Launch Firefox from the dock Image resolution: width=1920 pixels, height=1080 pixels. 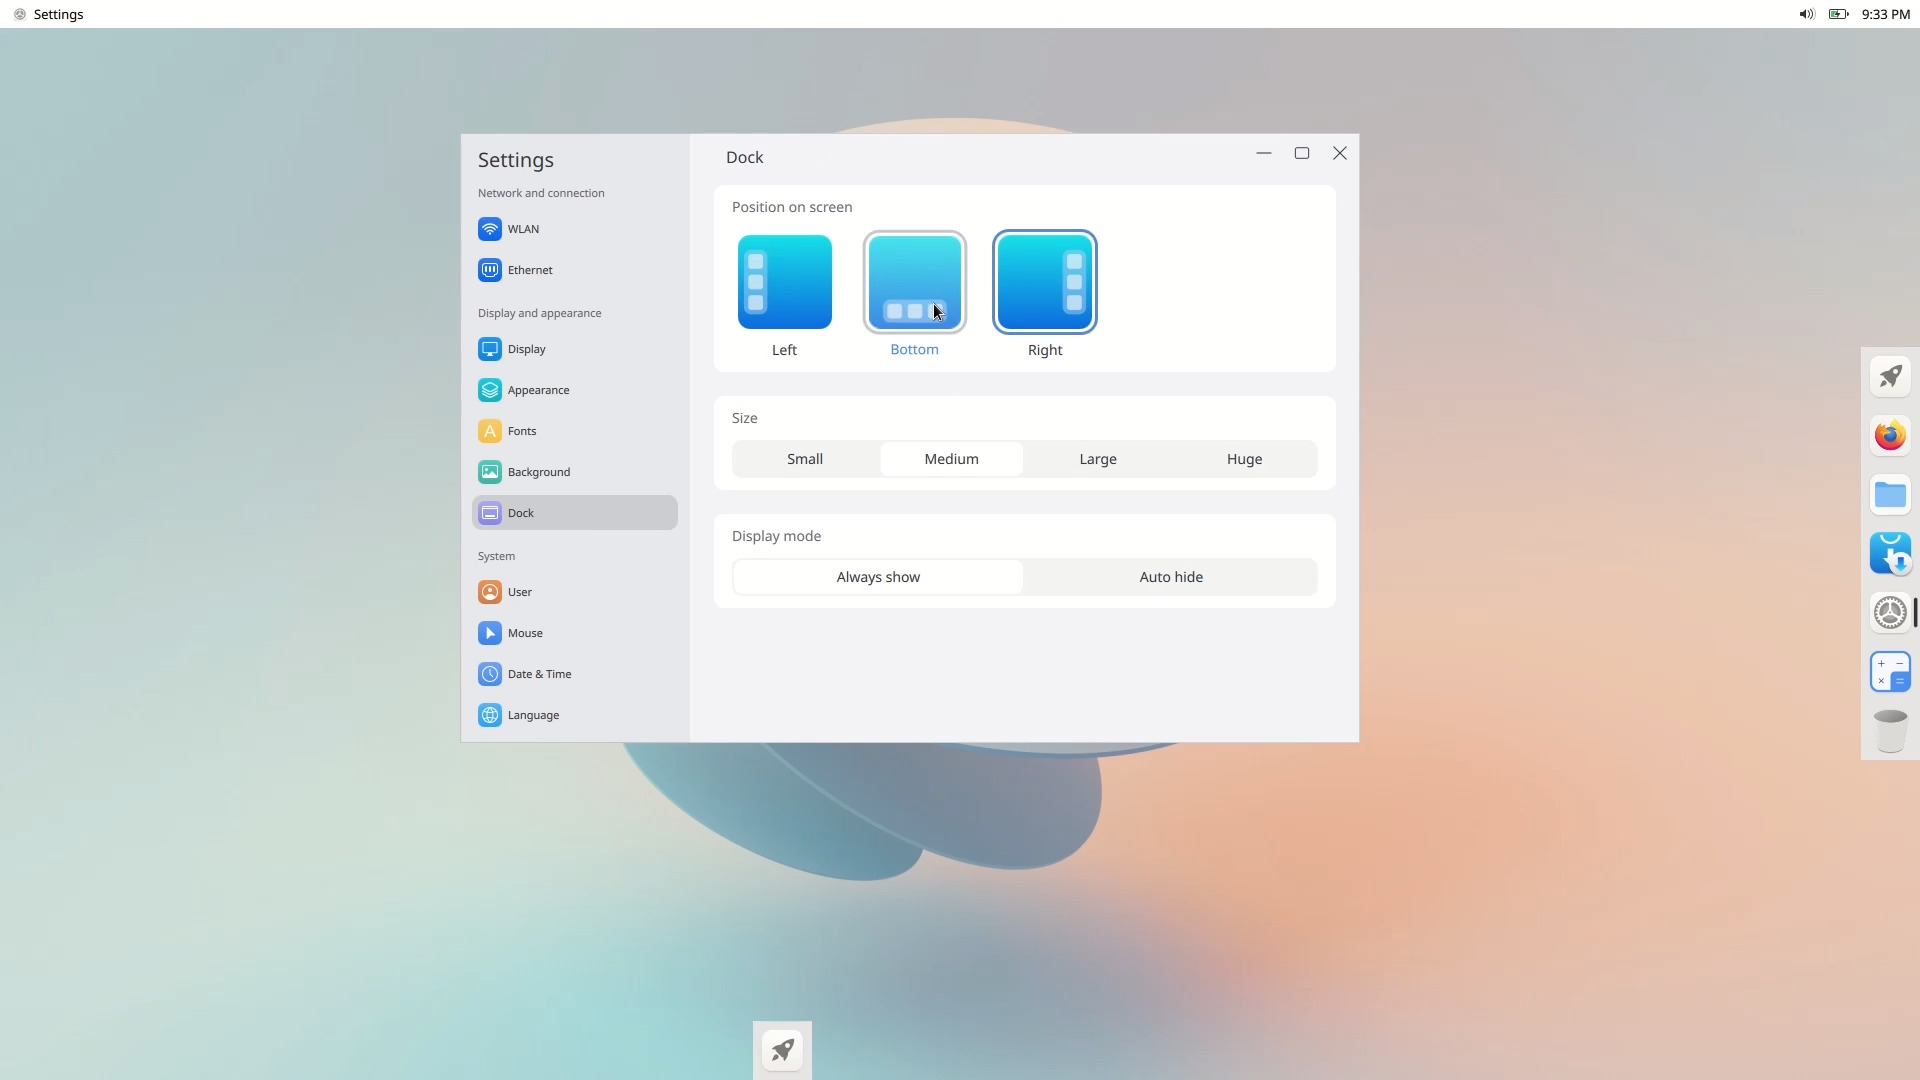coord(1891,436)
